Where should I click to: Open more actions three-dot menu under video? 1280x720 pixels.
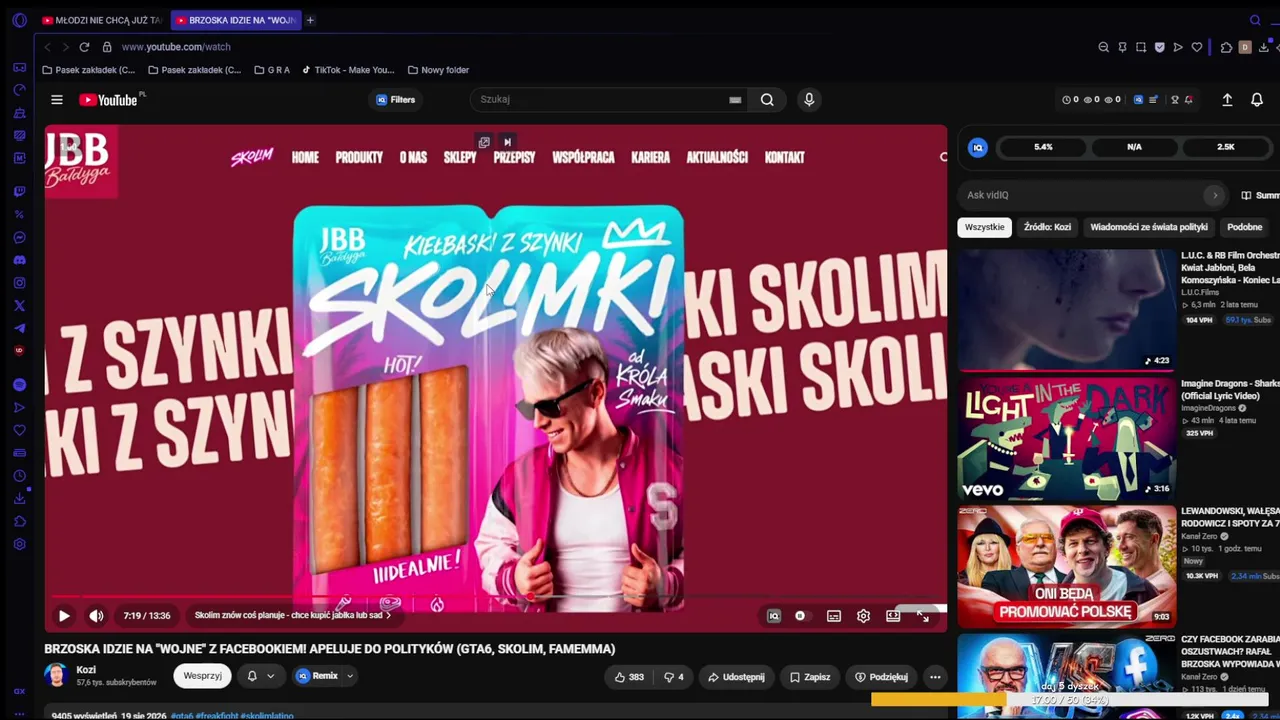coord(935,677)
